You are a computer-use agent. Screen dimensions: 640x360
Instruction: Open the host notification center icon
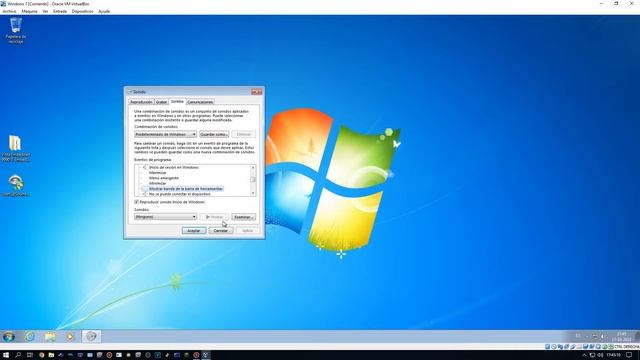[x=630, y=355]
